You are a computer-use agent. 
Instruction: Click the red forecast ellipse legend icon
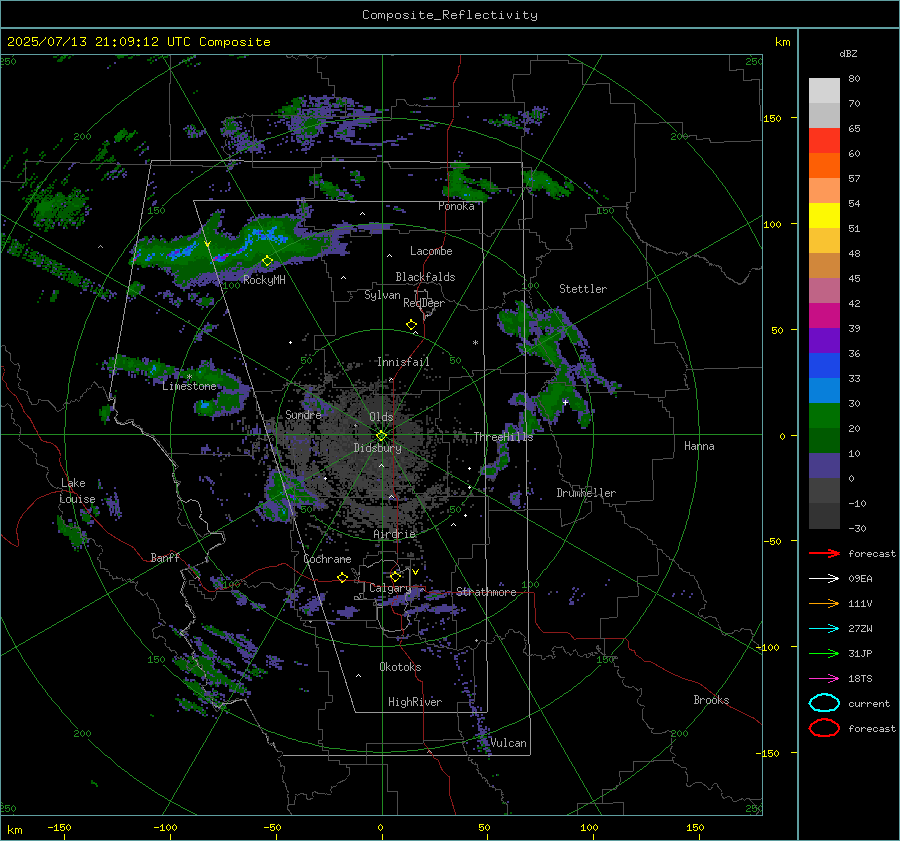(x=824, y=728)
